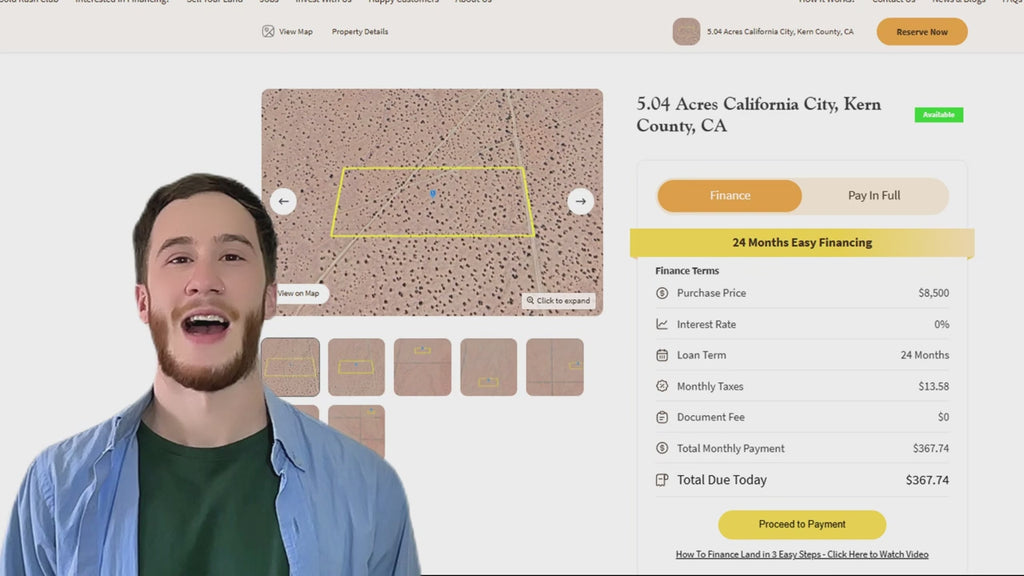Open Property Details section tab

360,32
